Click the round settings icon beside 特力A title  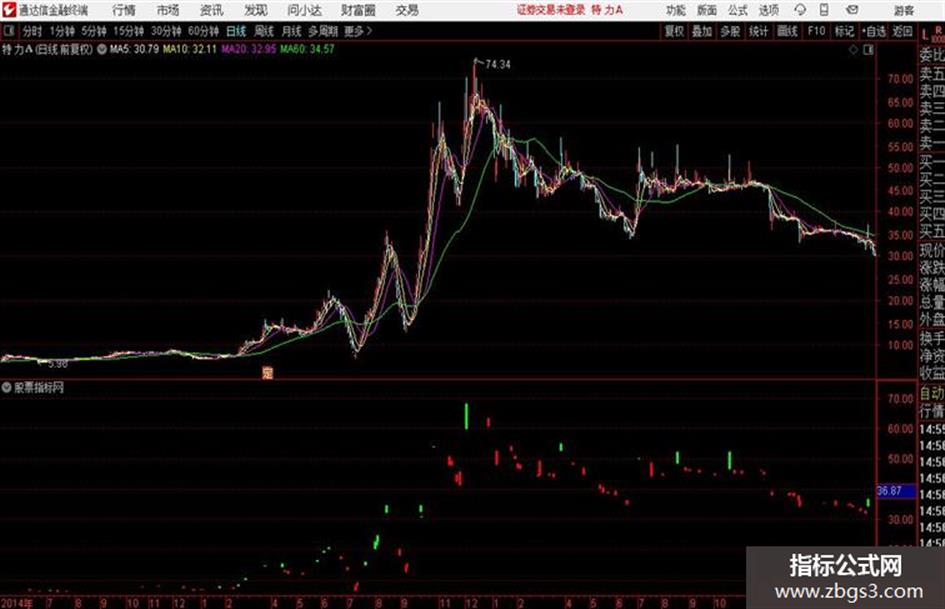click(x=102, y=49)
